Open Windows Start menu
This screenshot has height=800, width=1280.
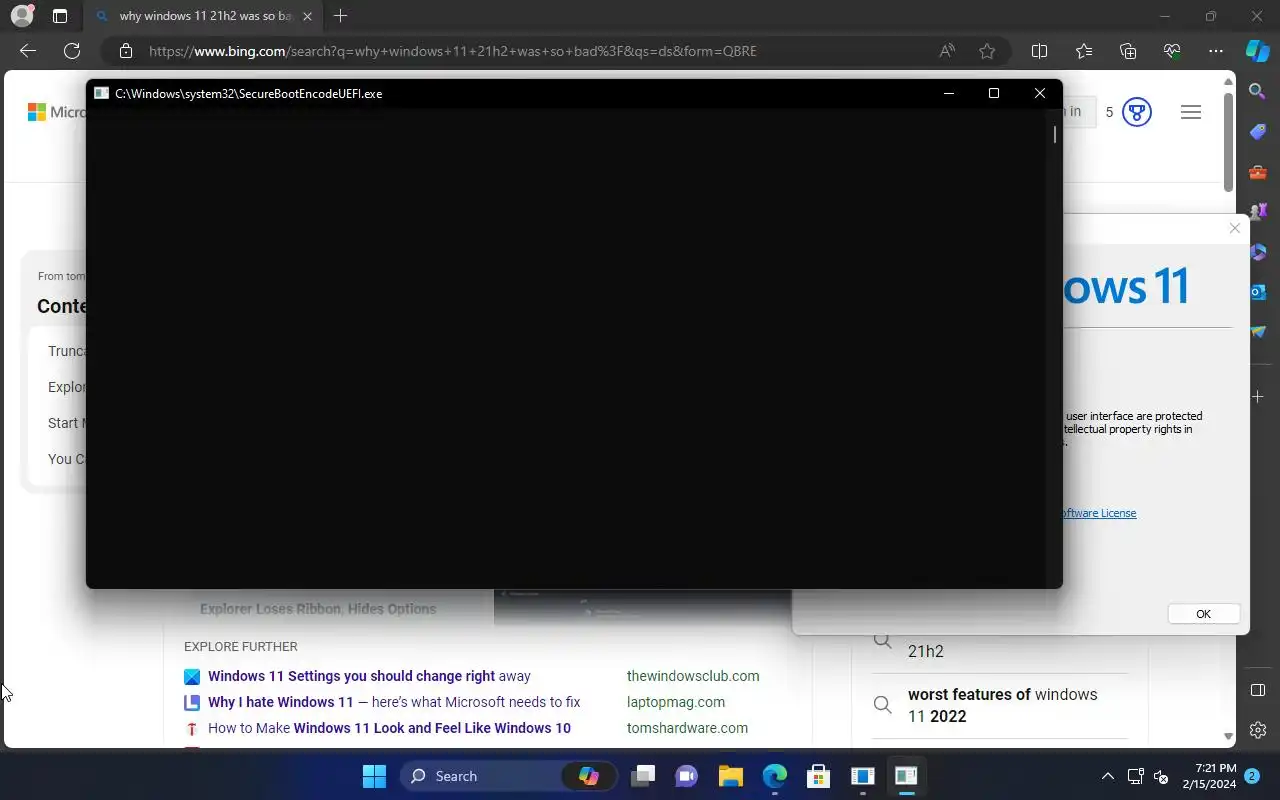[x=374, y=776]
